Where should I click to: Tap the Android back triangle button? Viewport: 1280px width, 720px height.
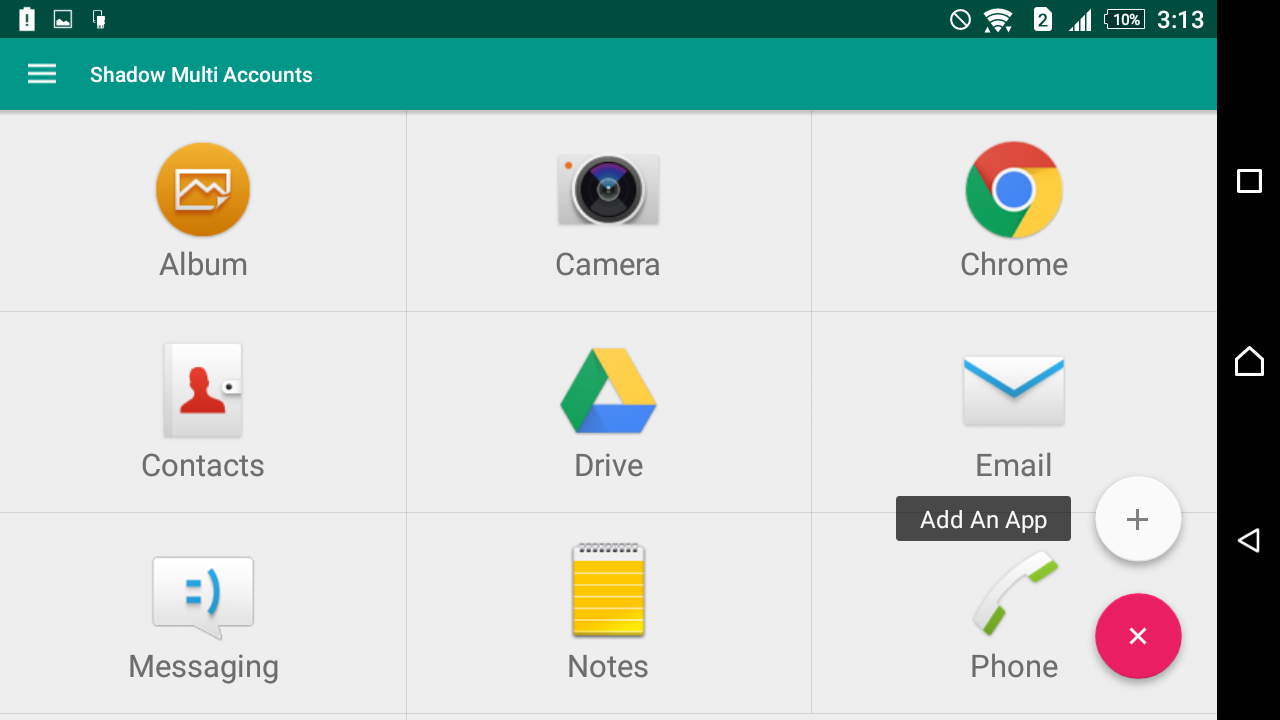[x=1249, y=540]
